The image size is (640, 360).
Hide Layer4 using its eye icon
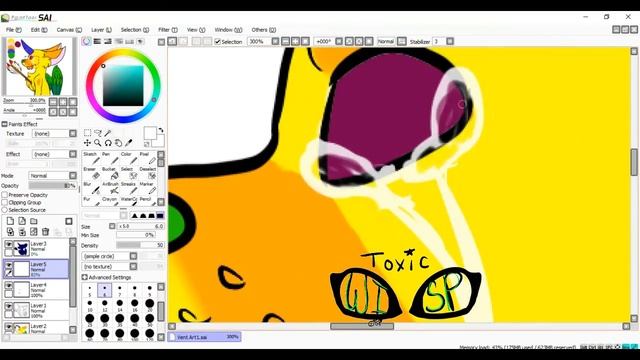pyautogui.click(x=8, y=285)
